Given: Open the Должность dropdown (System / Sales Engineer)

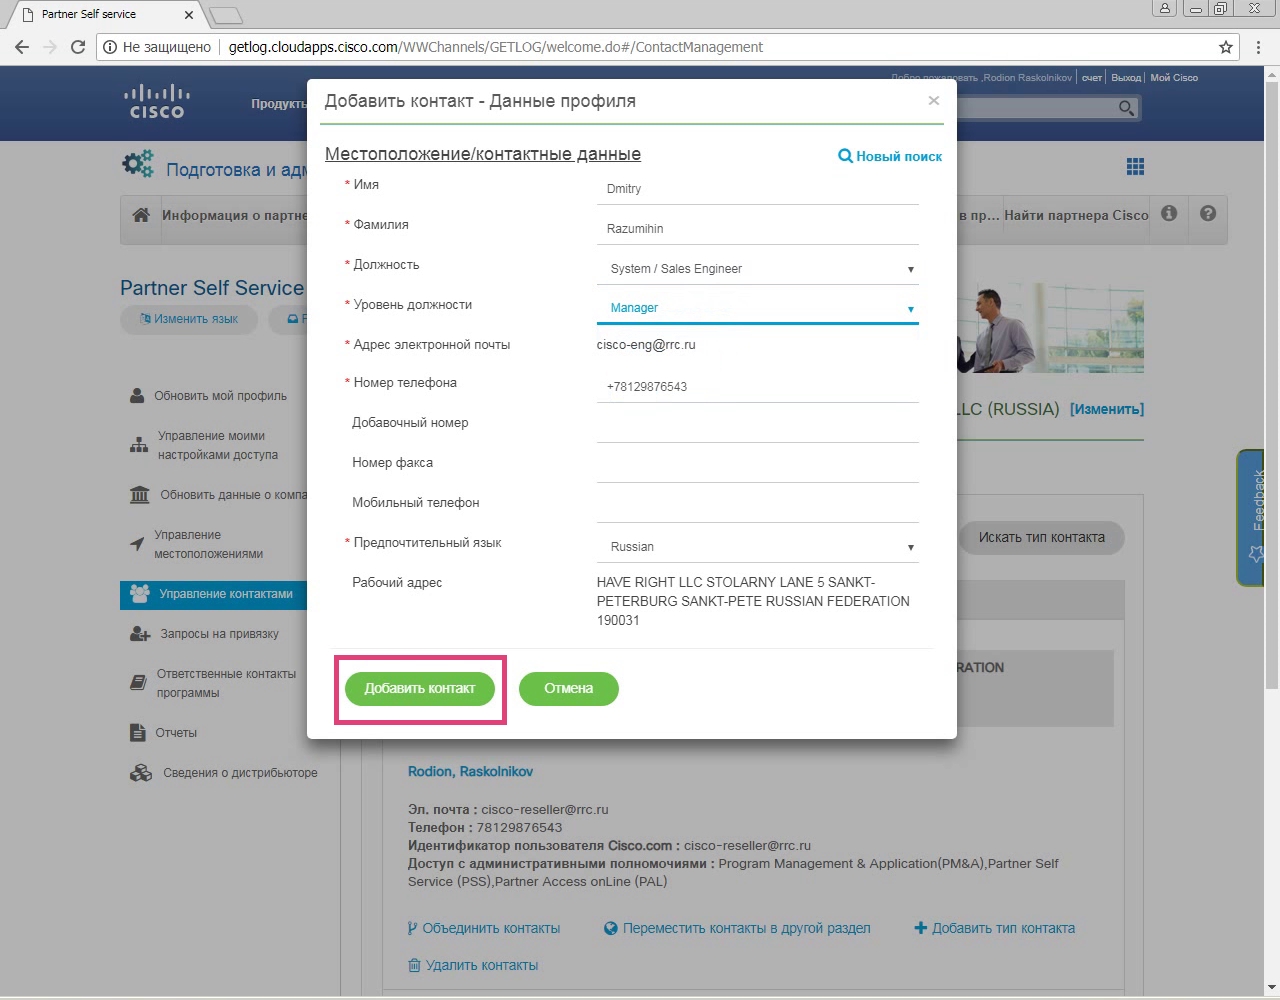Looking at the screenshot, I should coord(758,268).
